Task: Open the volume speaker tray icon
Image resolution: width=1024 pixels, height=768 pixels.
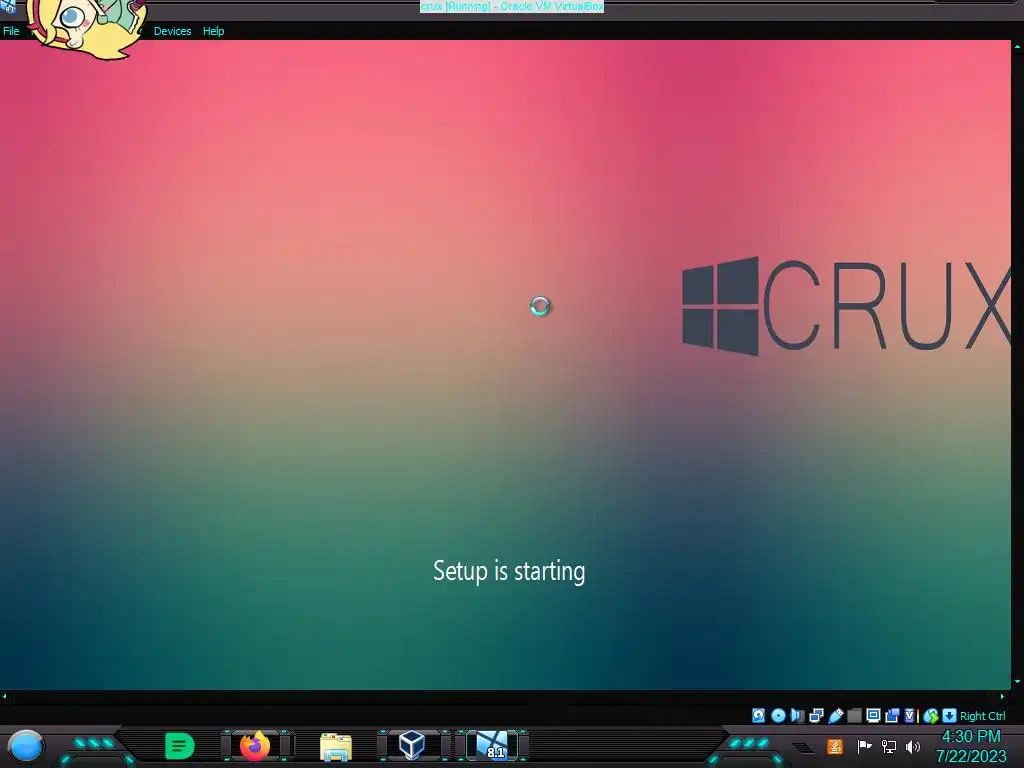Action: coord(913,746)
